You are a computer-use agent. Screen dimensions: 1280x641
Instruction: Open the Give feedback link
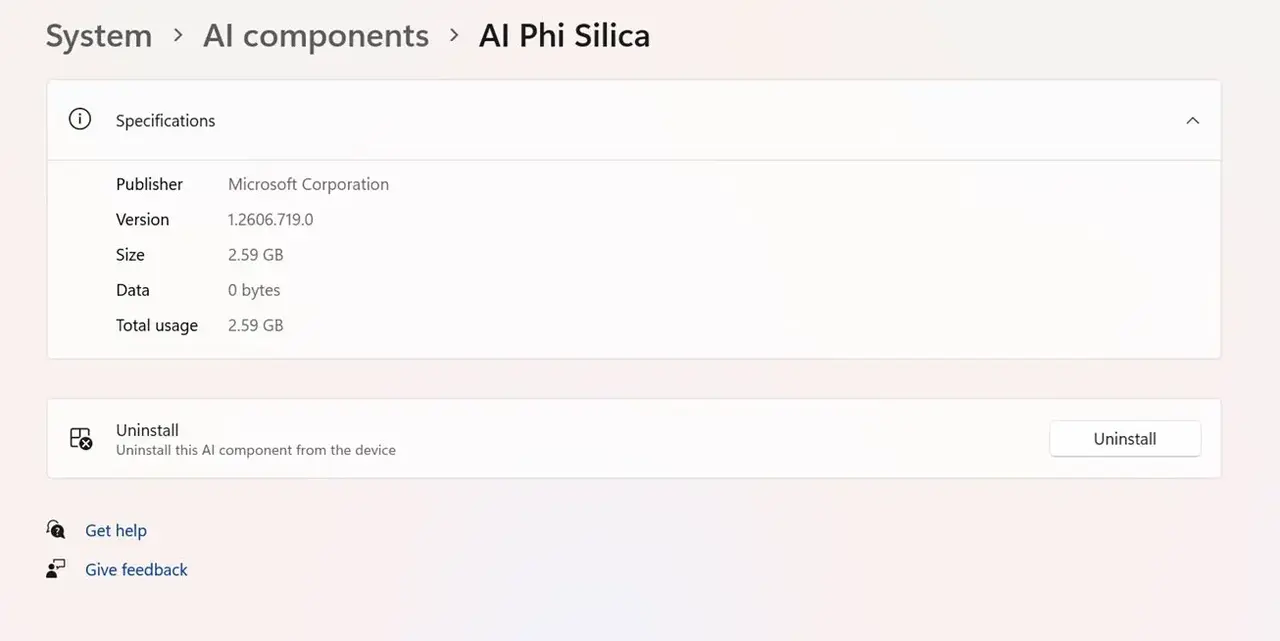pyautogui.click(x=136, y=569)
